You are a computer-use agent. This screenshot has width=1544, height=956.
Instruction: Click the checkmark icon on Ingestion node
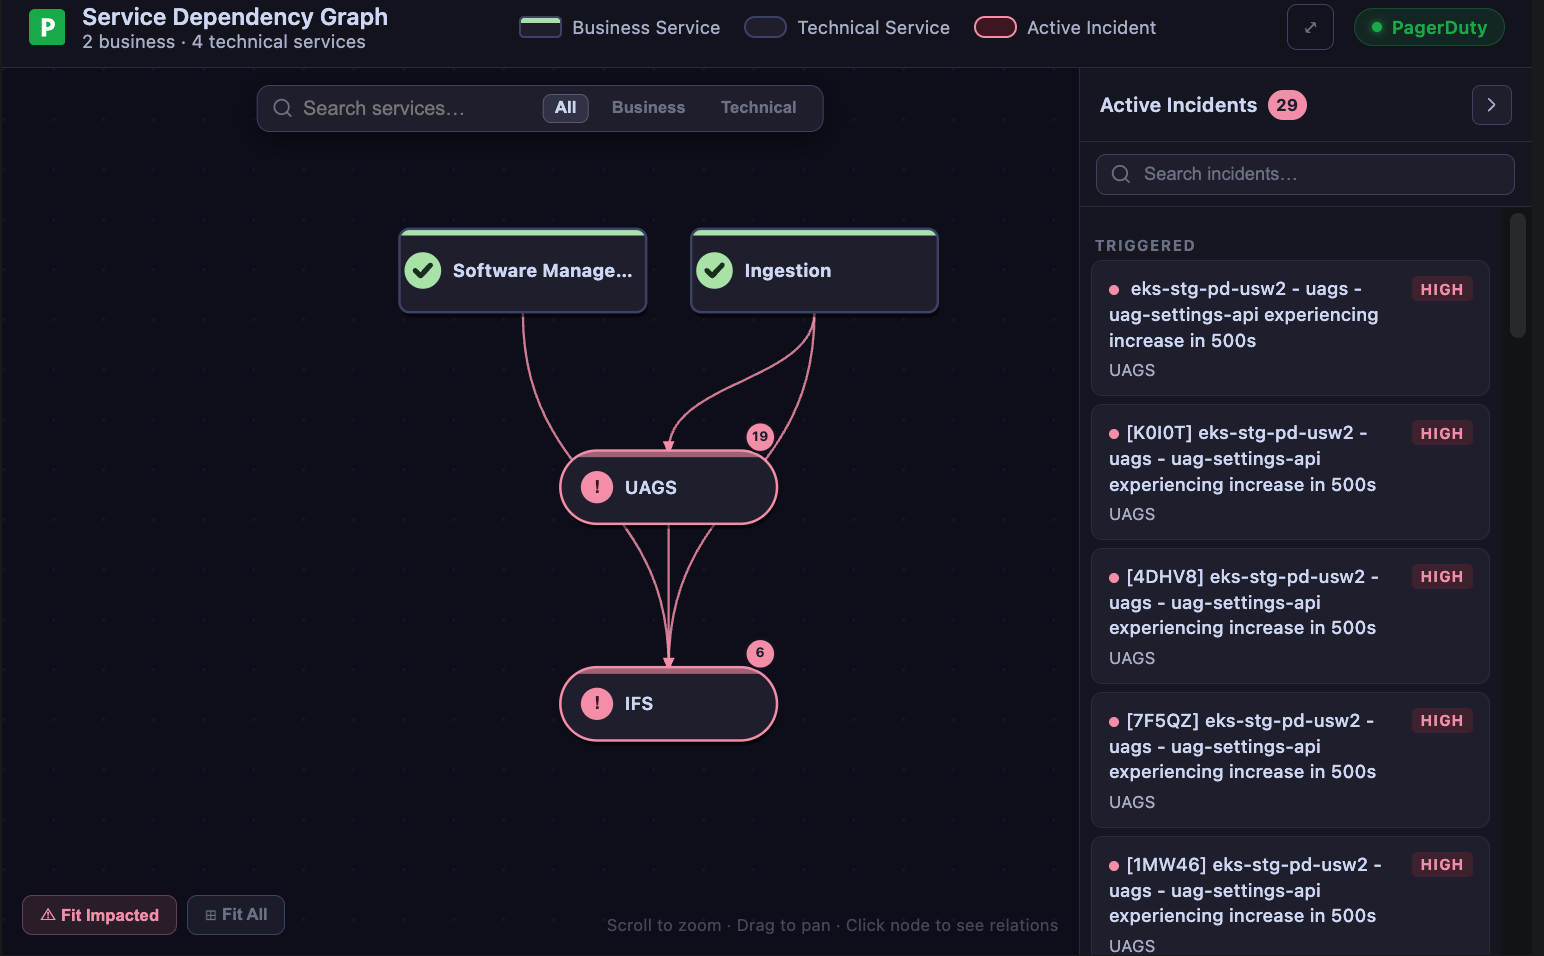(x=715, y=270)
